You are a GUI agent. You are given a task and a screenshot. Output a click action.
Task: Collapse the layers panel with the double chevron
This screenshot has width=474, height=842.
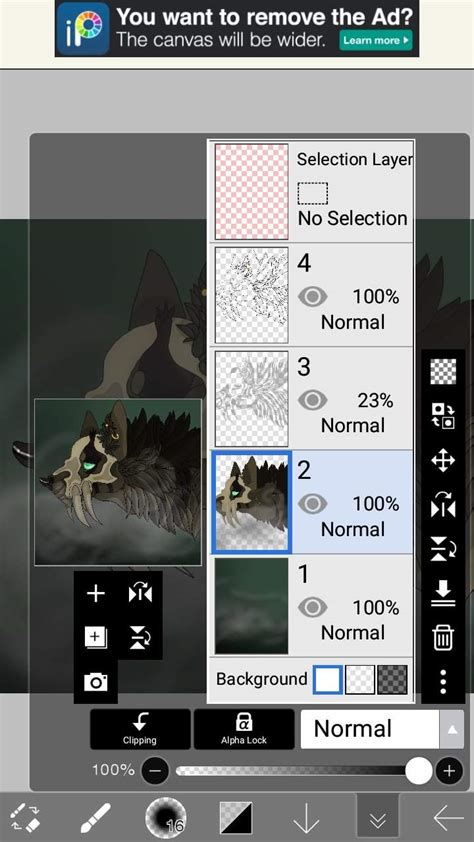tap(378, 818)
